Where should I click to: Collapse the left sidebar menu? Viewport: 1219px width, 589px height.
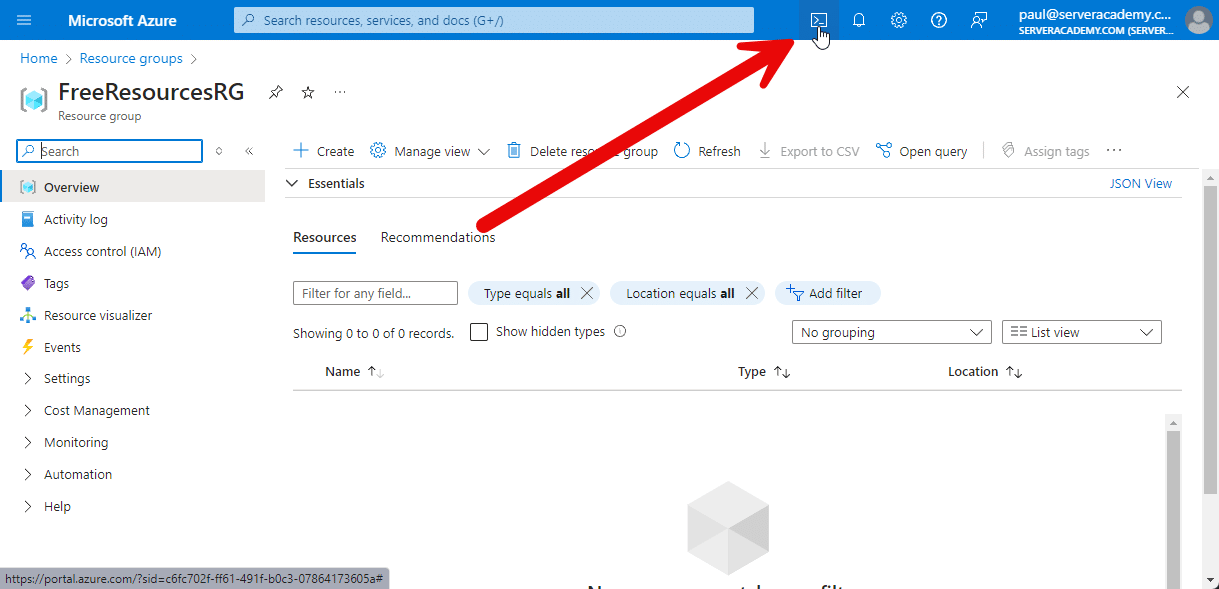(249, 151)
